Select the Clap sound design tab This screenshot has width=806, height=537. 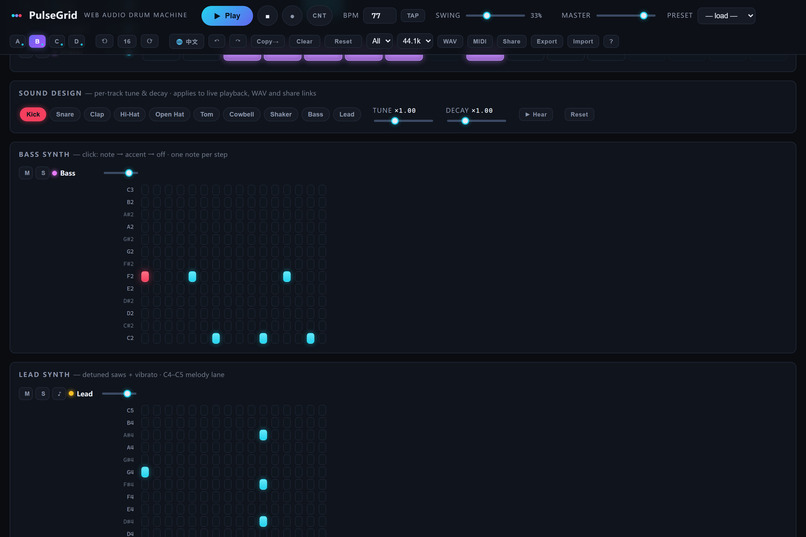97,115
